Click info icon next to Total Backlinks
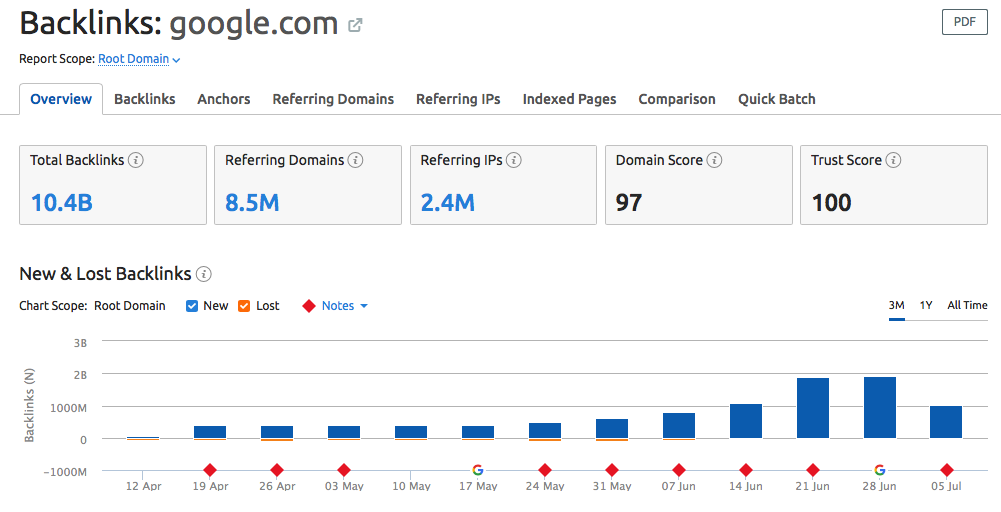The height and width of the screenshot is (512, 1001). pyautogui.click(x=136, y=160)
